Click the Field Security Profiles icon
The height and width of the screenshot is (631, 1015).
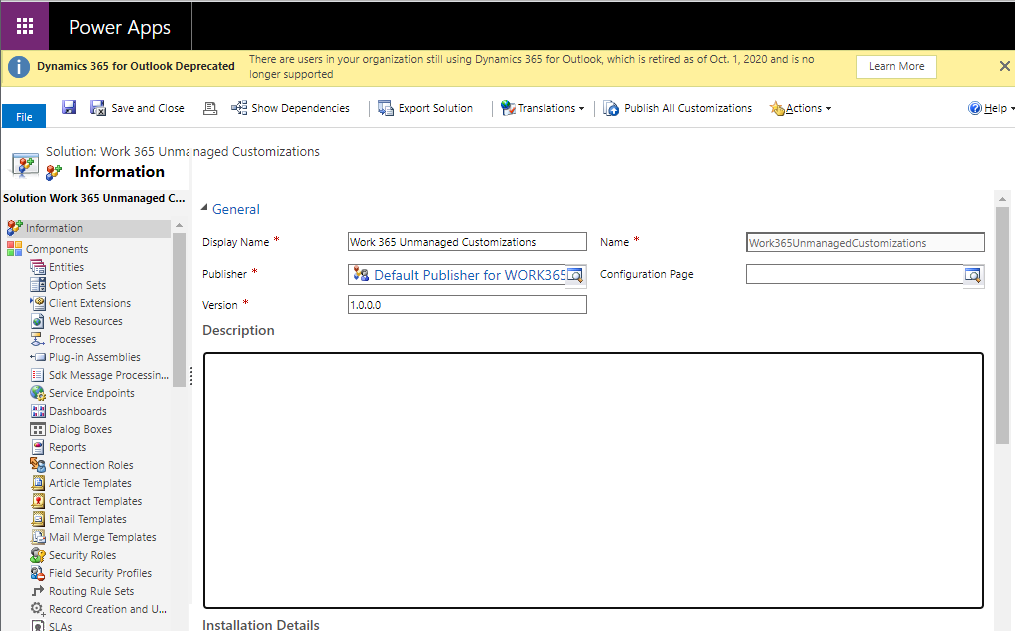point(38,573)
